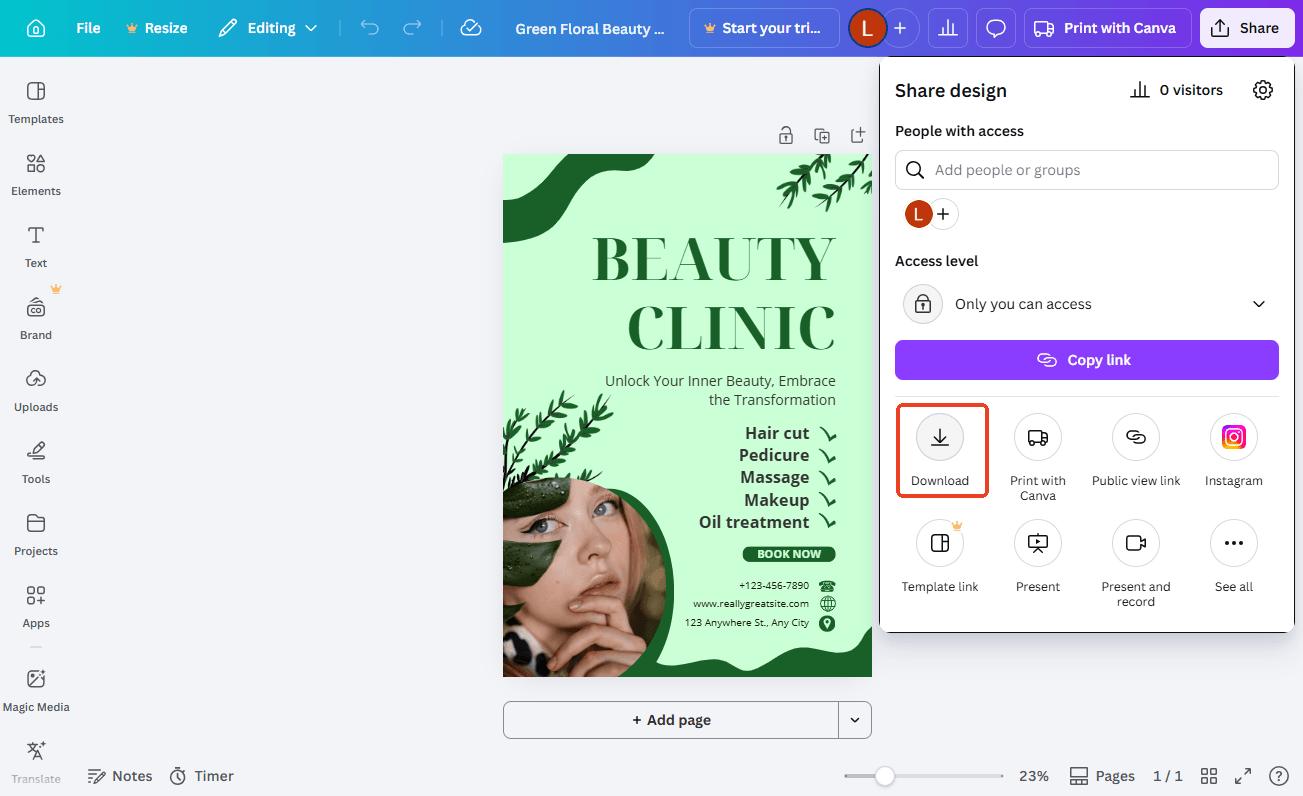Open Instagram sharing option
Screen dimensions: 1303x796
pos(1233,438)
